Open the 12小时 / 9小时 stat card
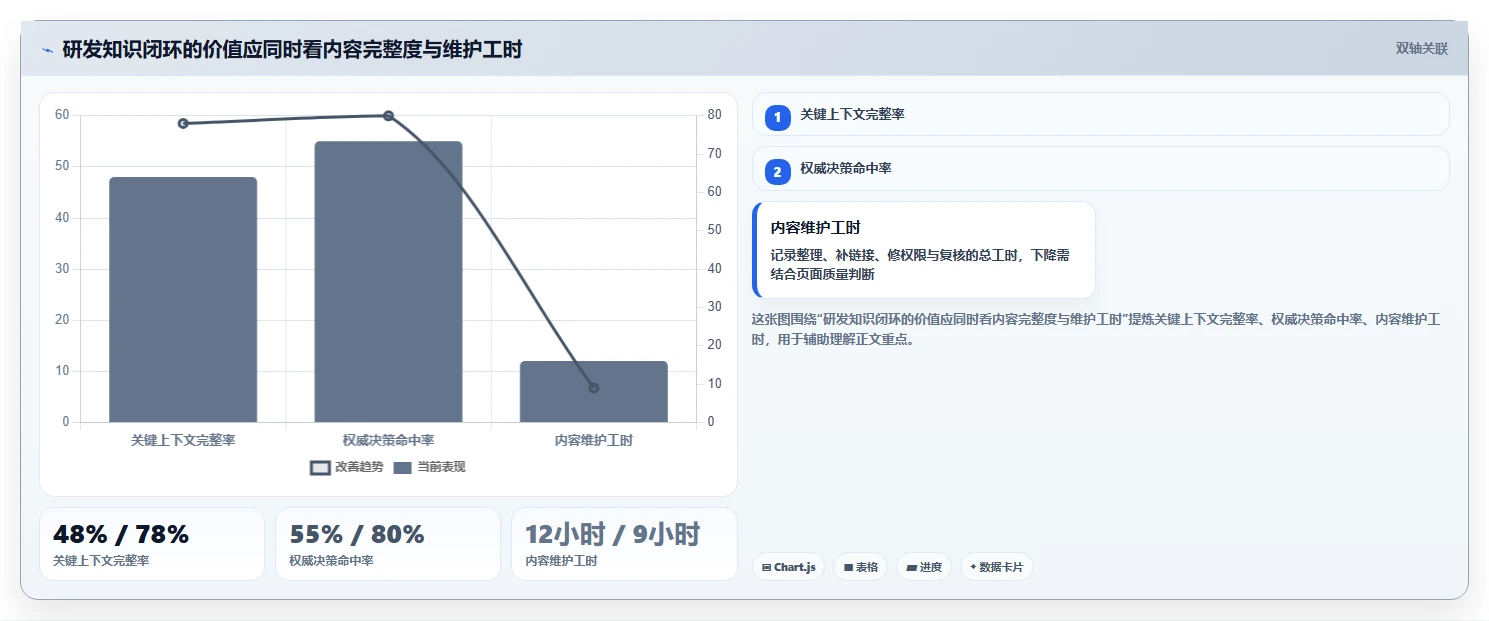Image resolution: width=1489 pixels, height=621 pixels. click(x=624, y=544)
